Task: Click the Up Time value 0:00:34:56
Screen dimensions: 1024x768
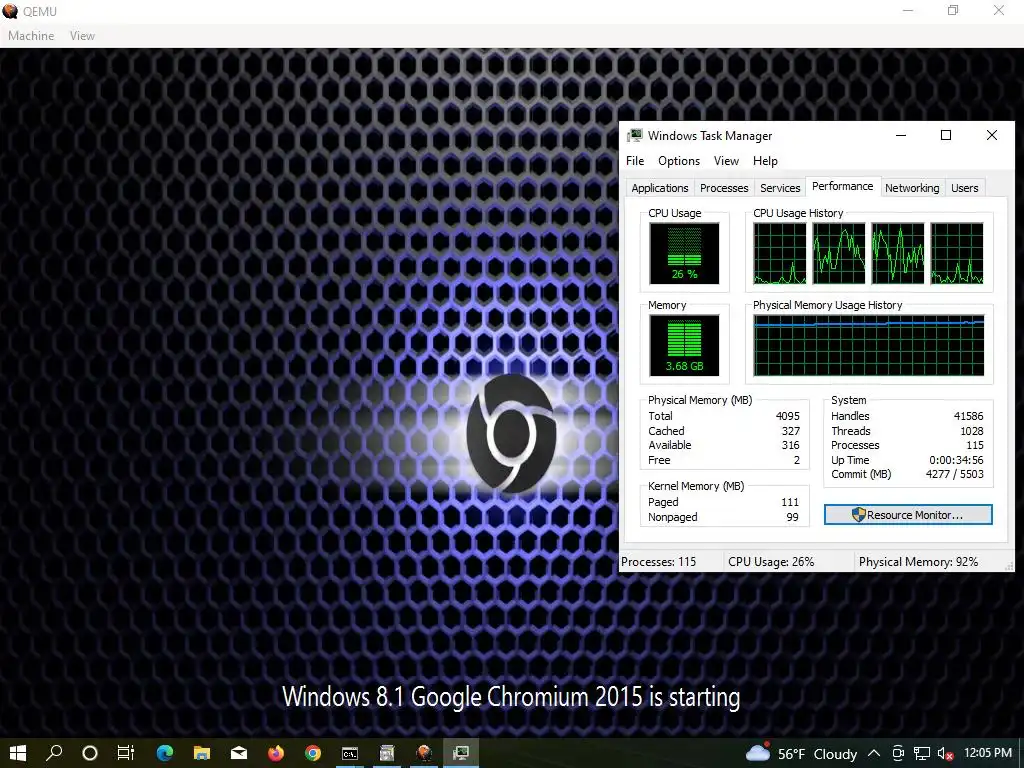Action: coord(956,460)
